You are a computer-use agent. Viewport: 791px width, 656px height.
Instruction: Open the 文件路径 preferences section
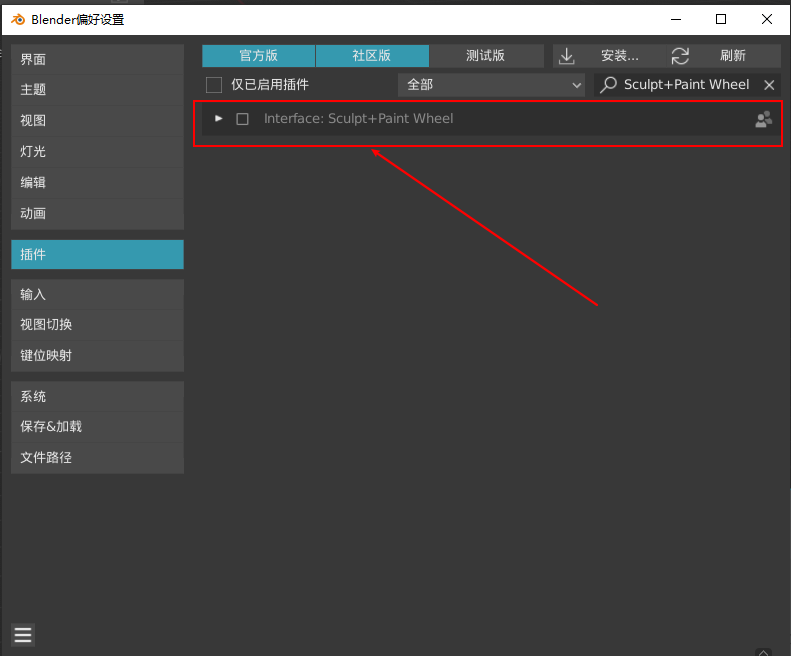click(97, 458)
